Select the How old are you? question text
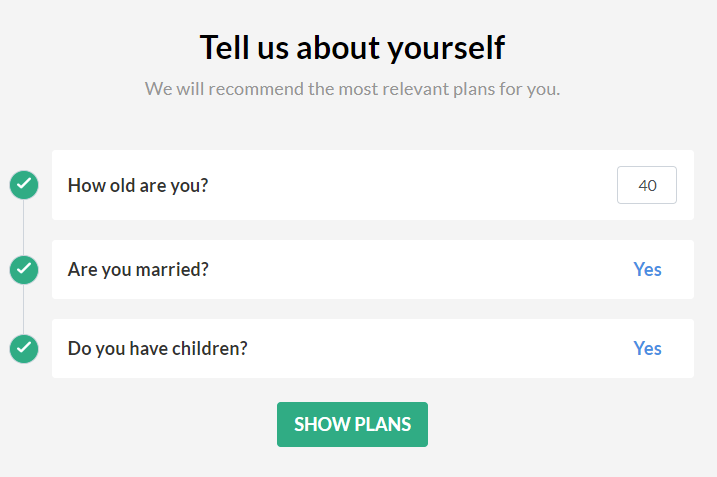The height and width of the screenshot is (477, 717). click(x=138, y=186)
